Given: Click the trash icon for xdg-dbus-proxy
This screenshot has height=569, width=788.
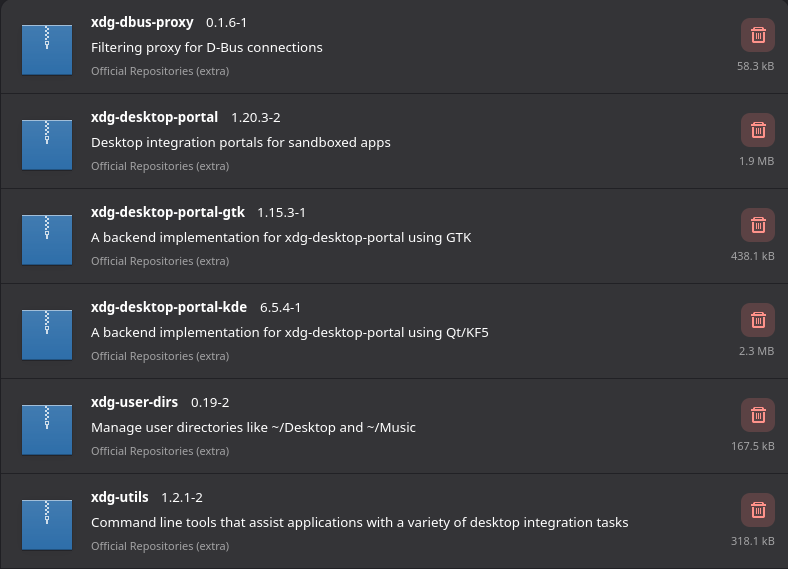Looking at the screenshot, I should point(757,35).
